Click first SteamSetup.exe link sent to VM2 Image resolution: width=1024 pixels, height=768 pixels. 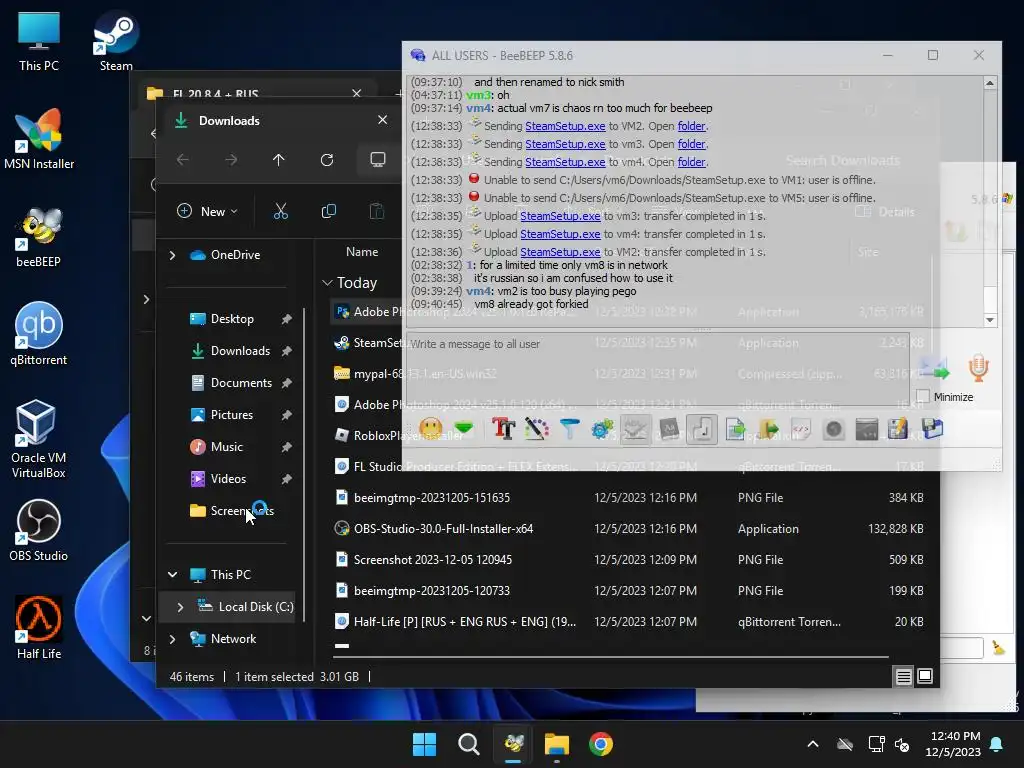(x=565, y=126)
